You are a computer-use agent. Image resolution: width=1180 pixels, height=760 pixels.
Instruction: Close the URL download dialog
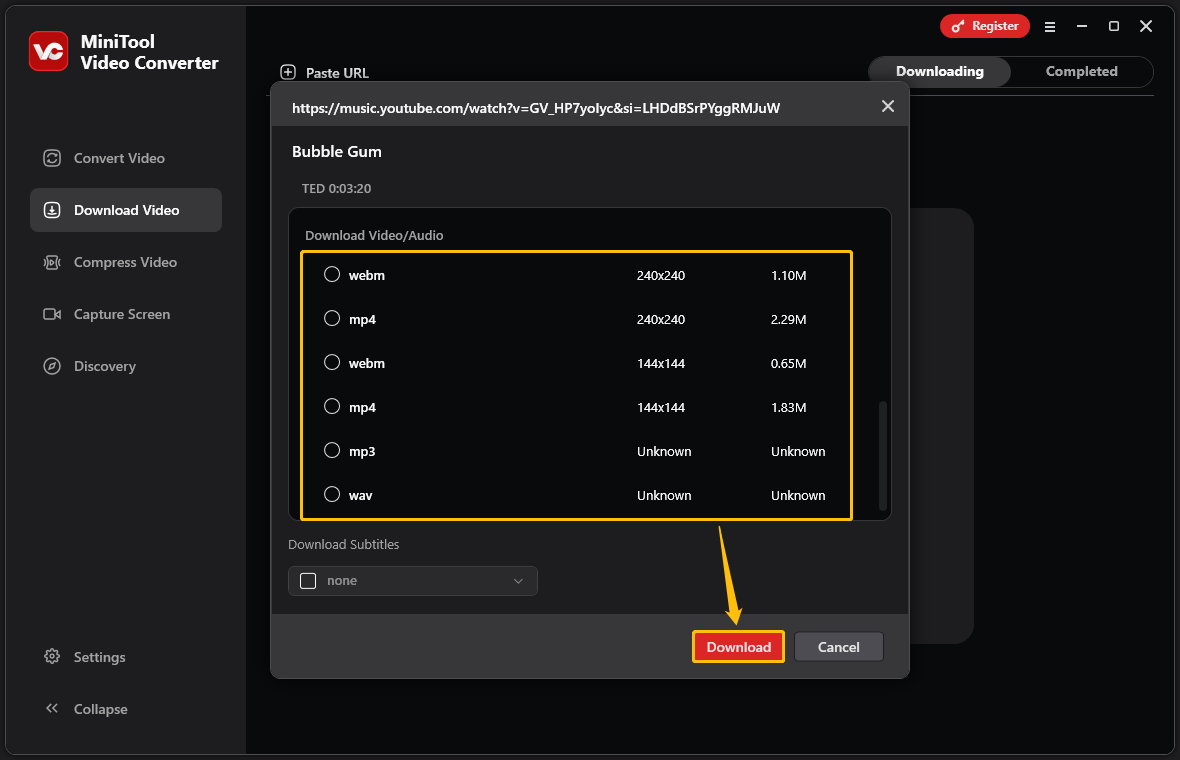click(x=888, y=106)
